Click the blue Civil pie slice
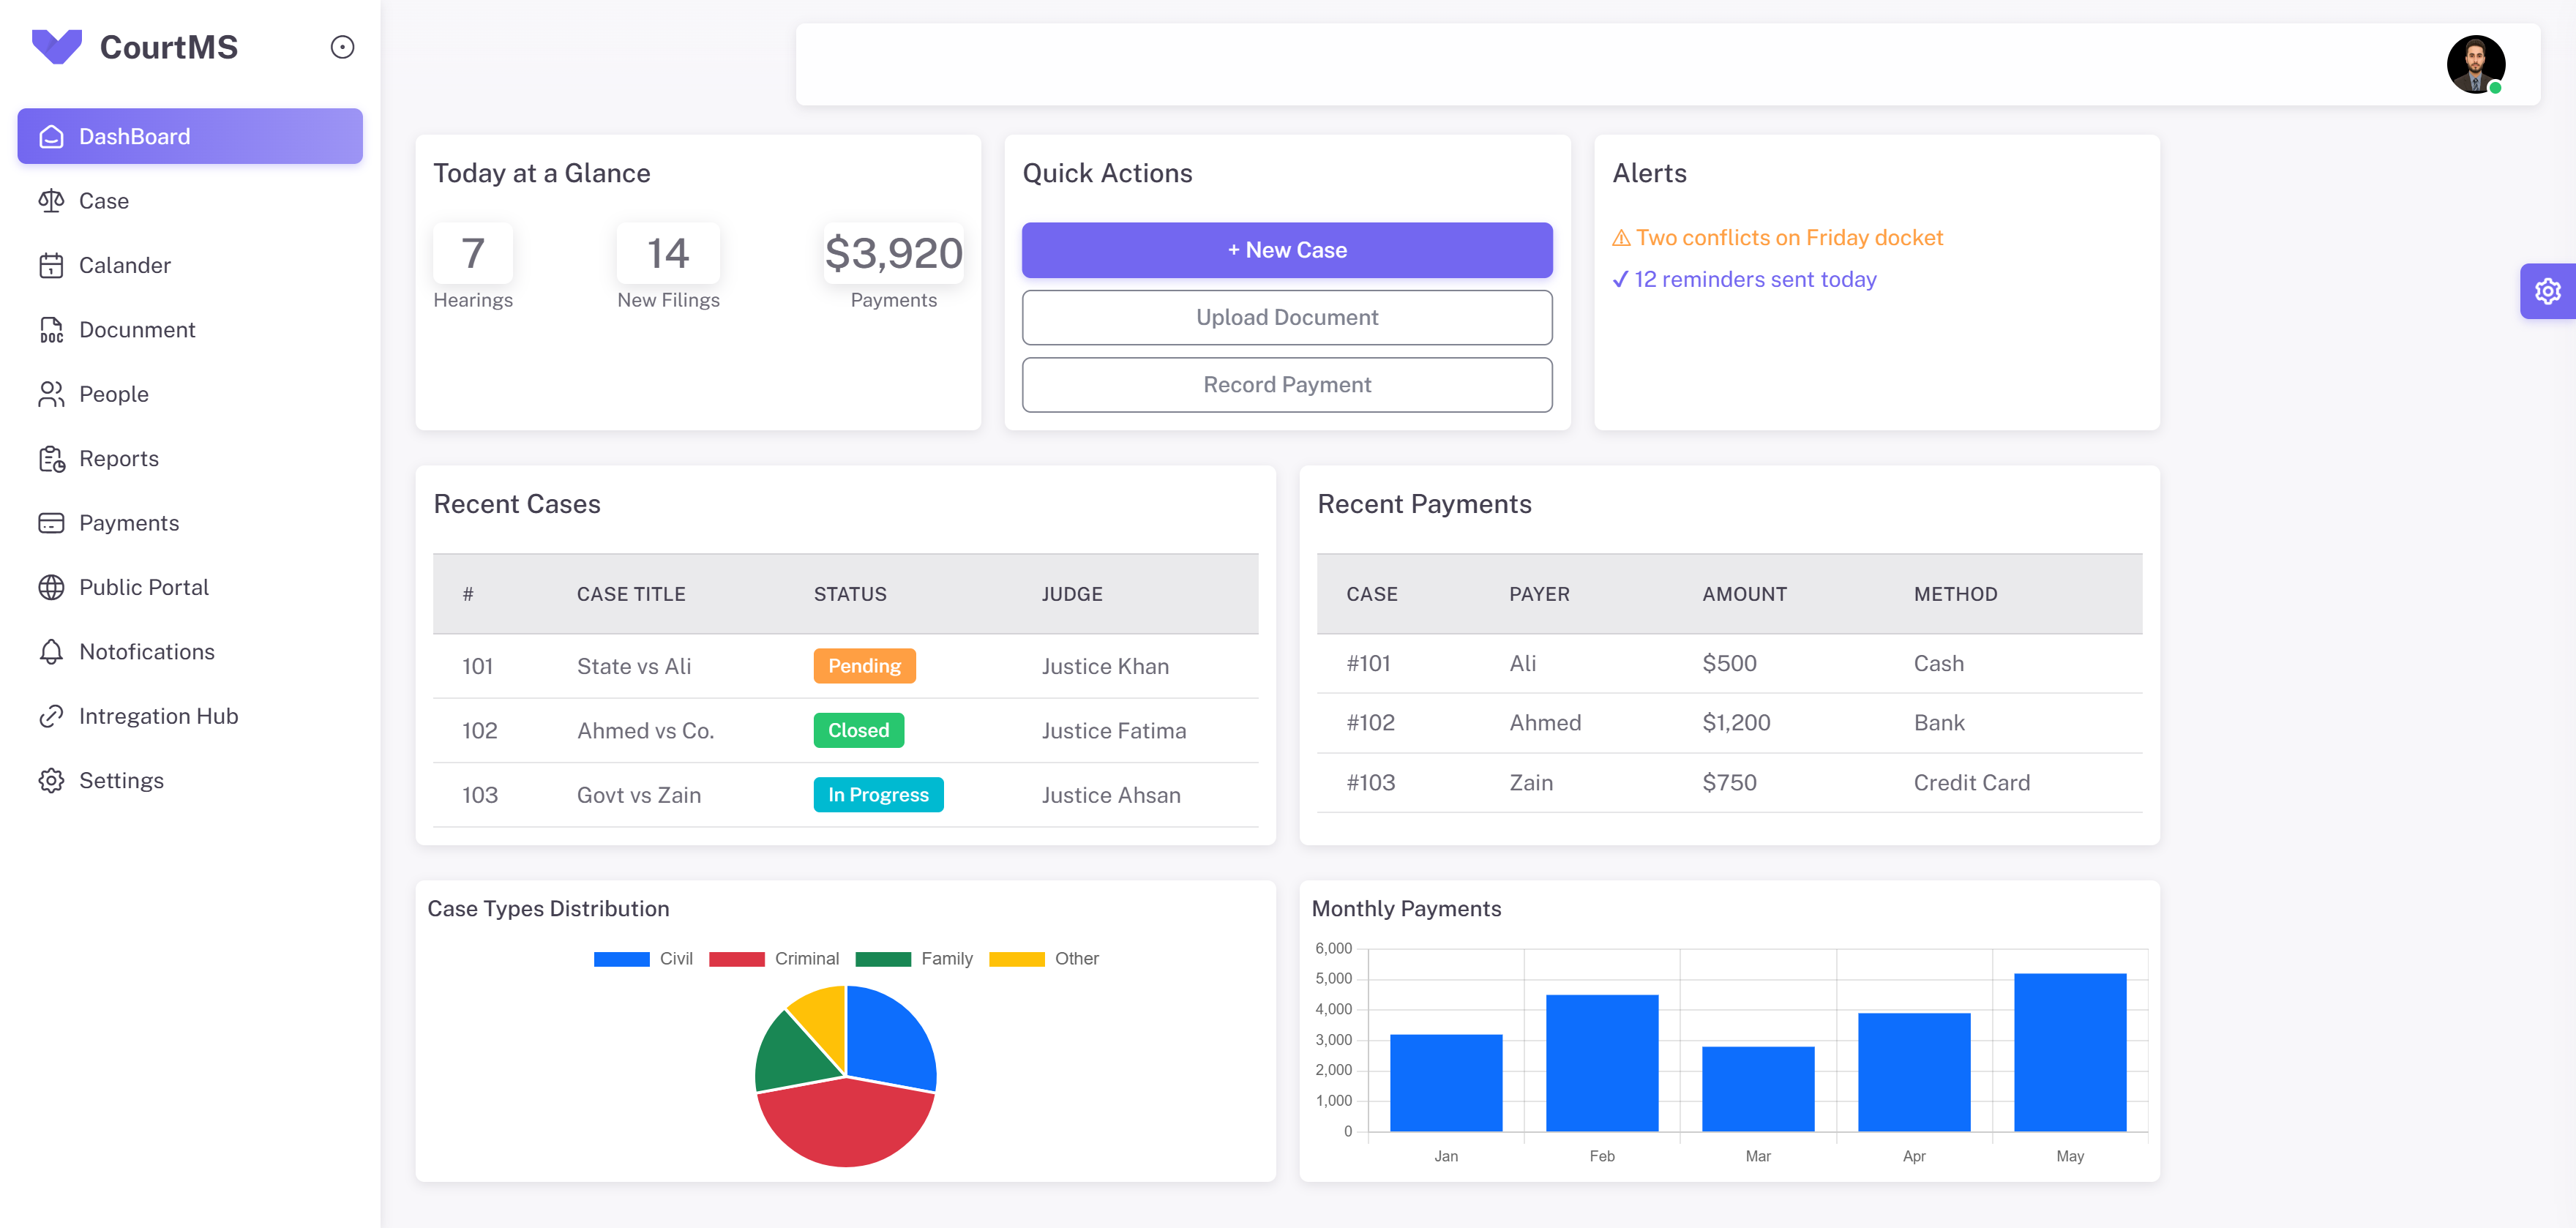Screen dimensions: 2576x1228 [890, 1040]
